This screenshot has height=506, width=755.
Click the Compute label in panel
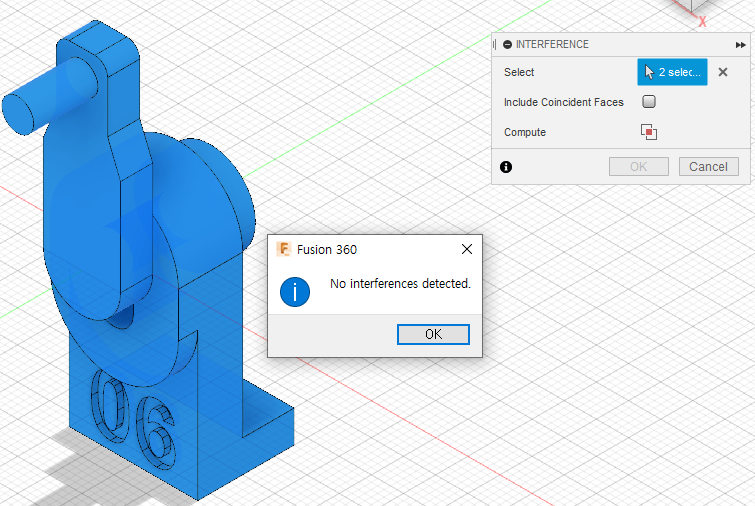click(x=524, y=132)
